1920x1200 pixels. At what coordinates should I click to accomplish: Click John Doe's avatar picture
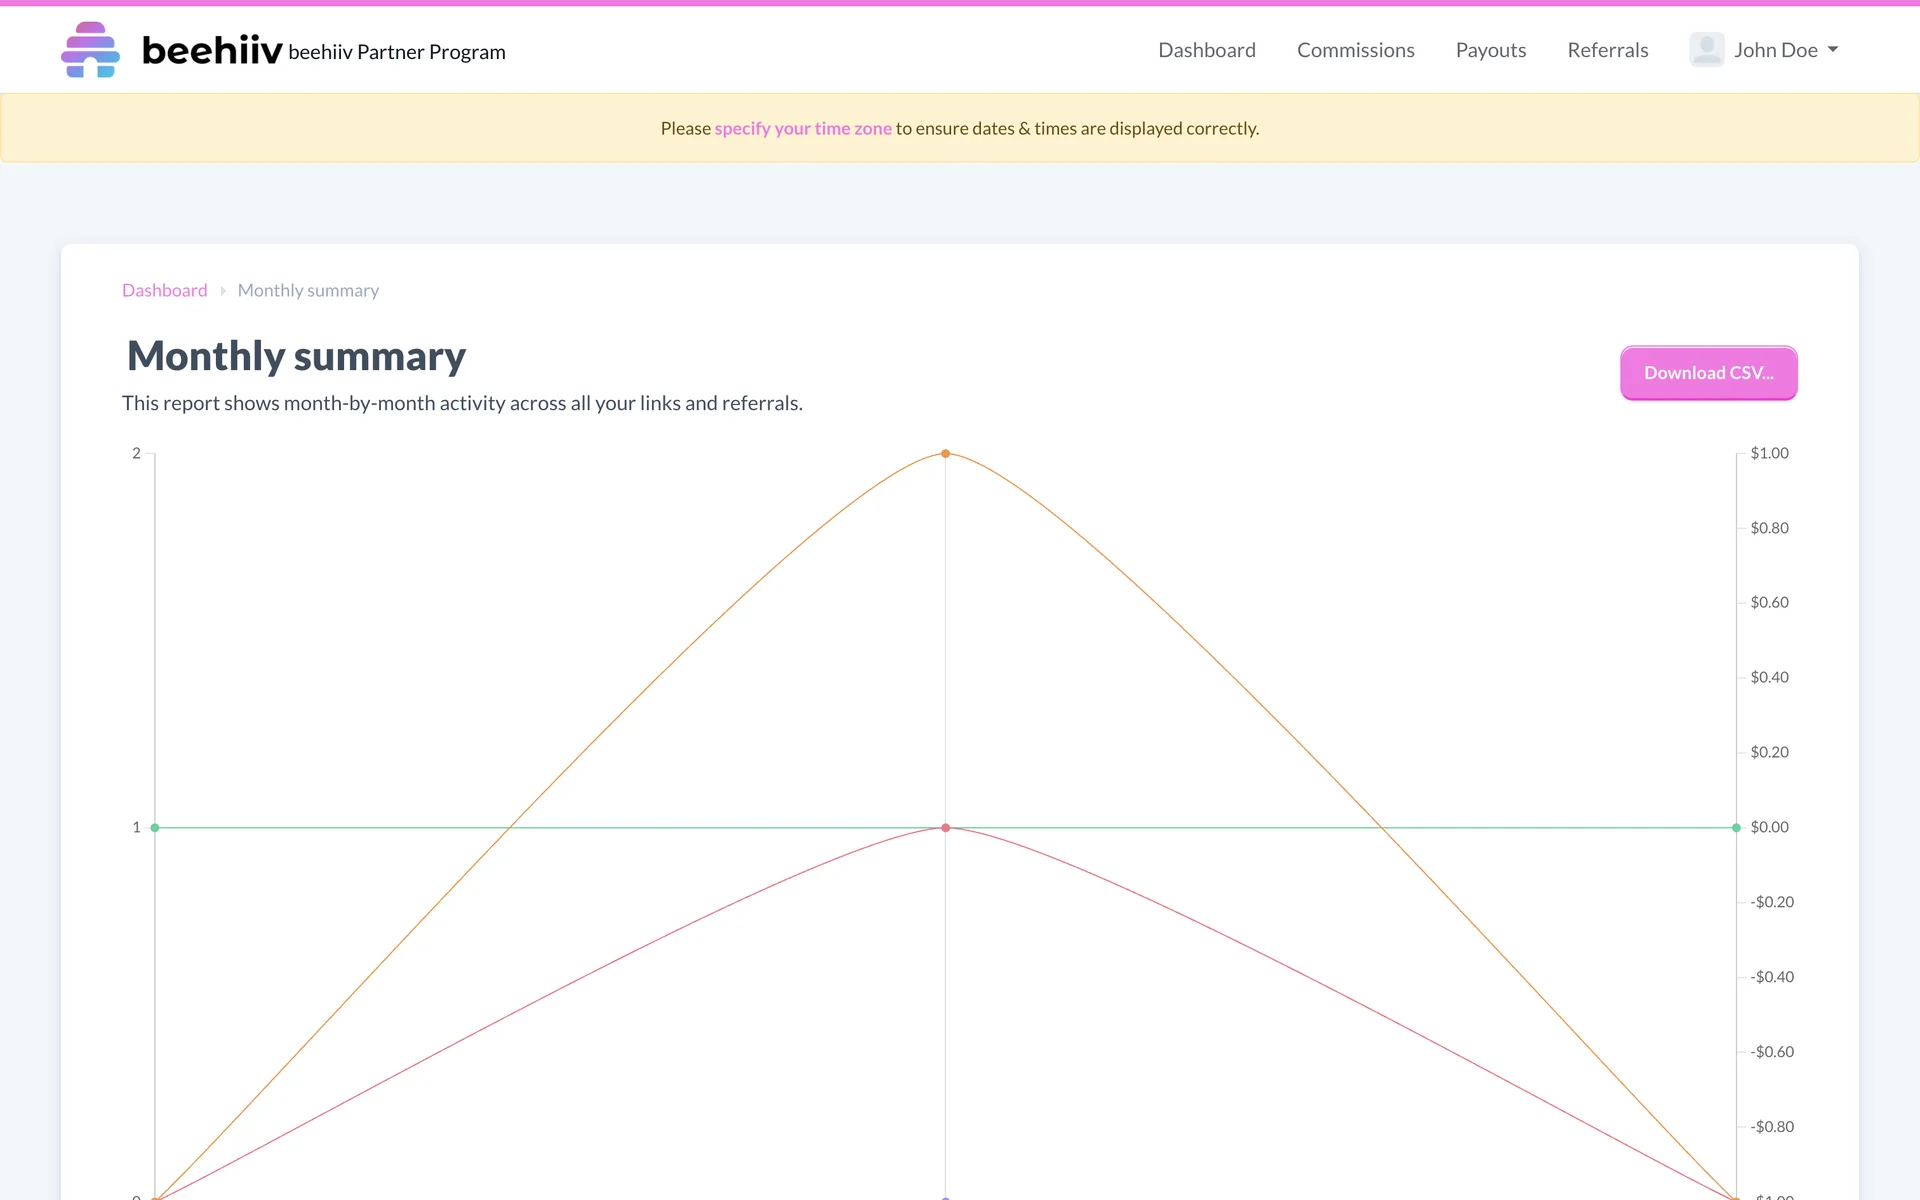(x=1706, y=50)
